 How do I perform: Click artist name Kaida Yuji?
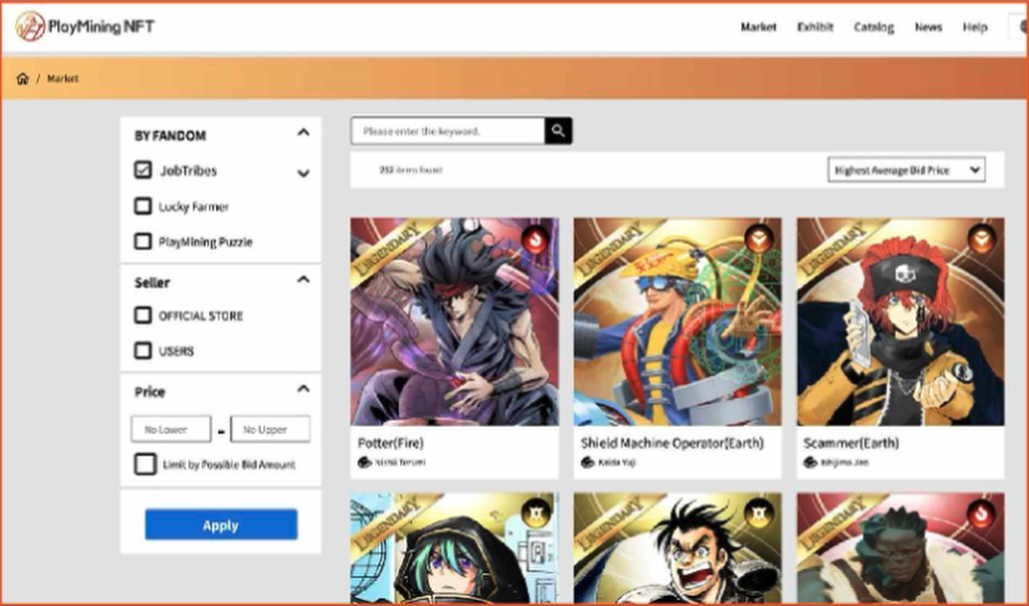616,462
